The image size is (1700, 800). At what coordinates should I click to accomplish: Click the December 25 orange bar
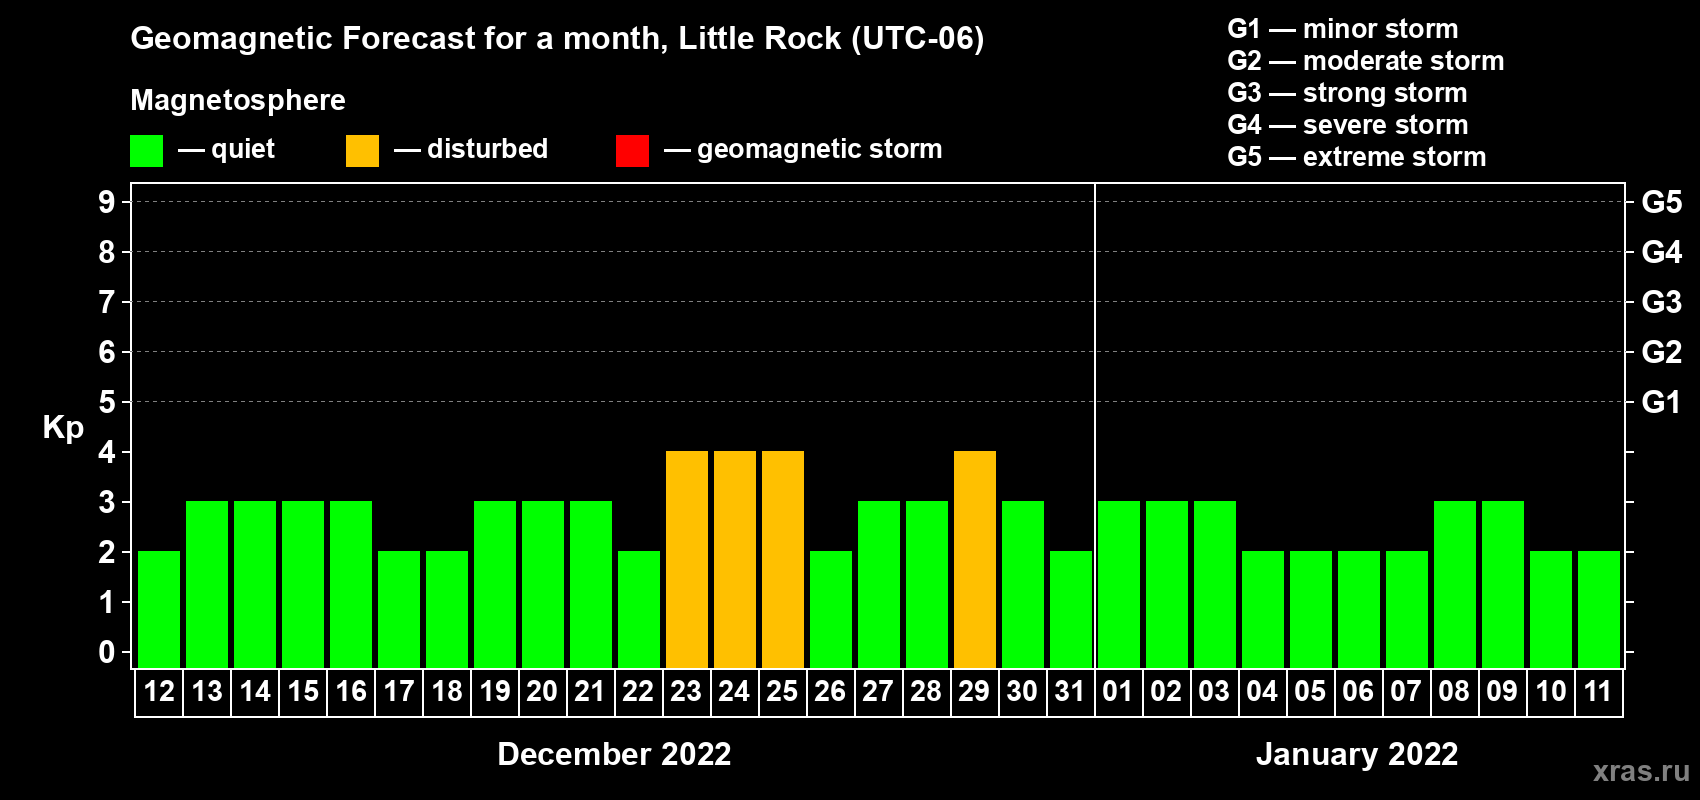pyautogui.click(x=783, y=560)
